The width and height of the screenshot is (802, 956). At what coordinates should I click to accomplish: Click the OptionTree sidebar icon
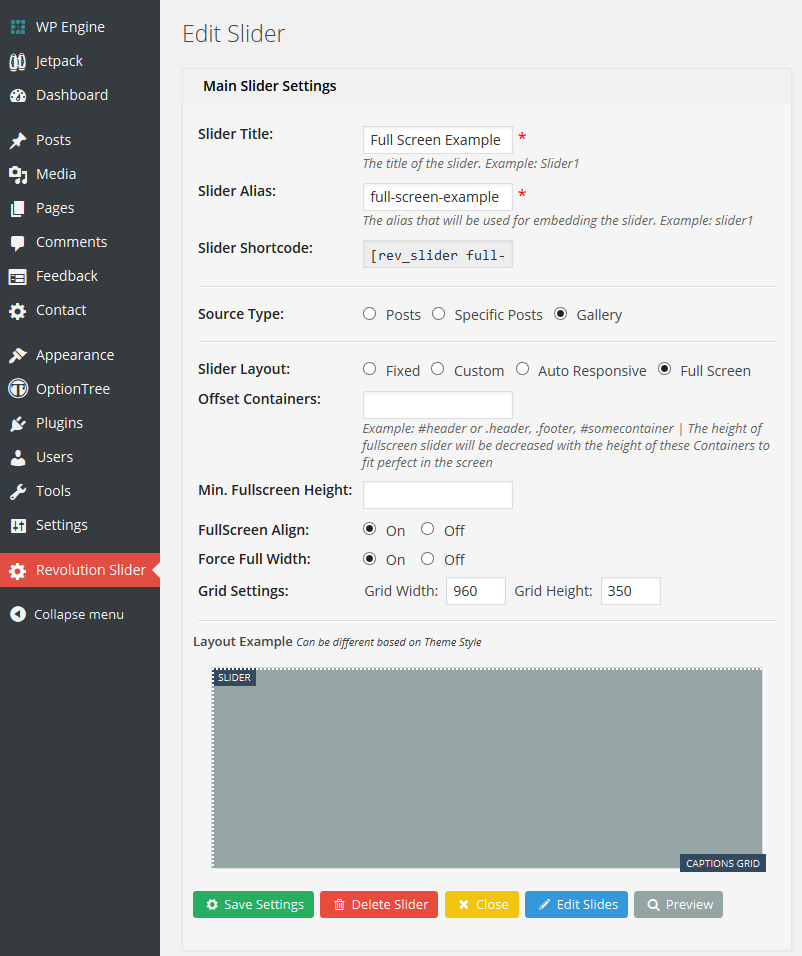point(19,388)
